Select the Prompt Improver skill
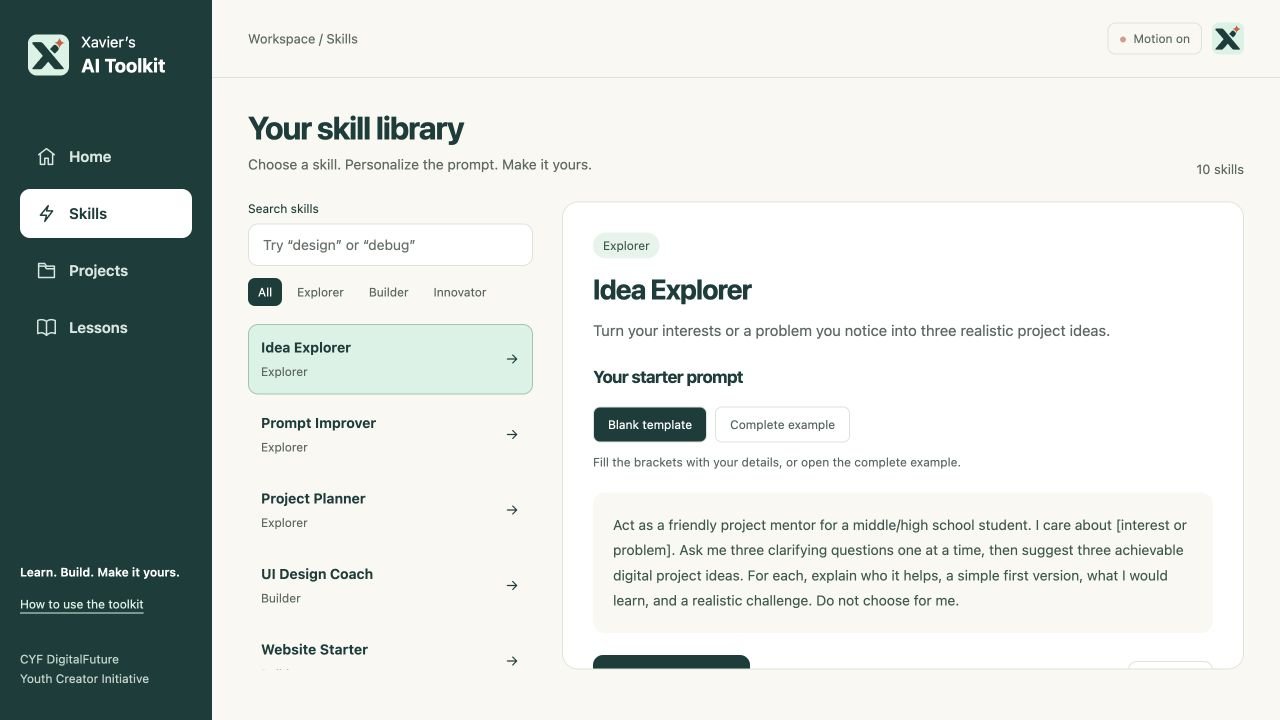The width and height of the screenshot is (1280, 720). tap(390, 435)
